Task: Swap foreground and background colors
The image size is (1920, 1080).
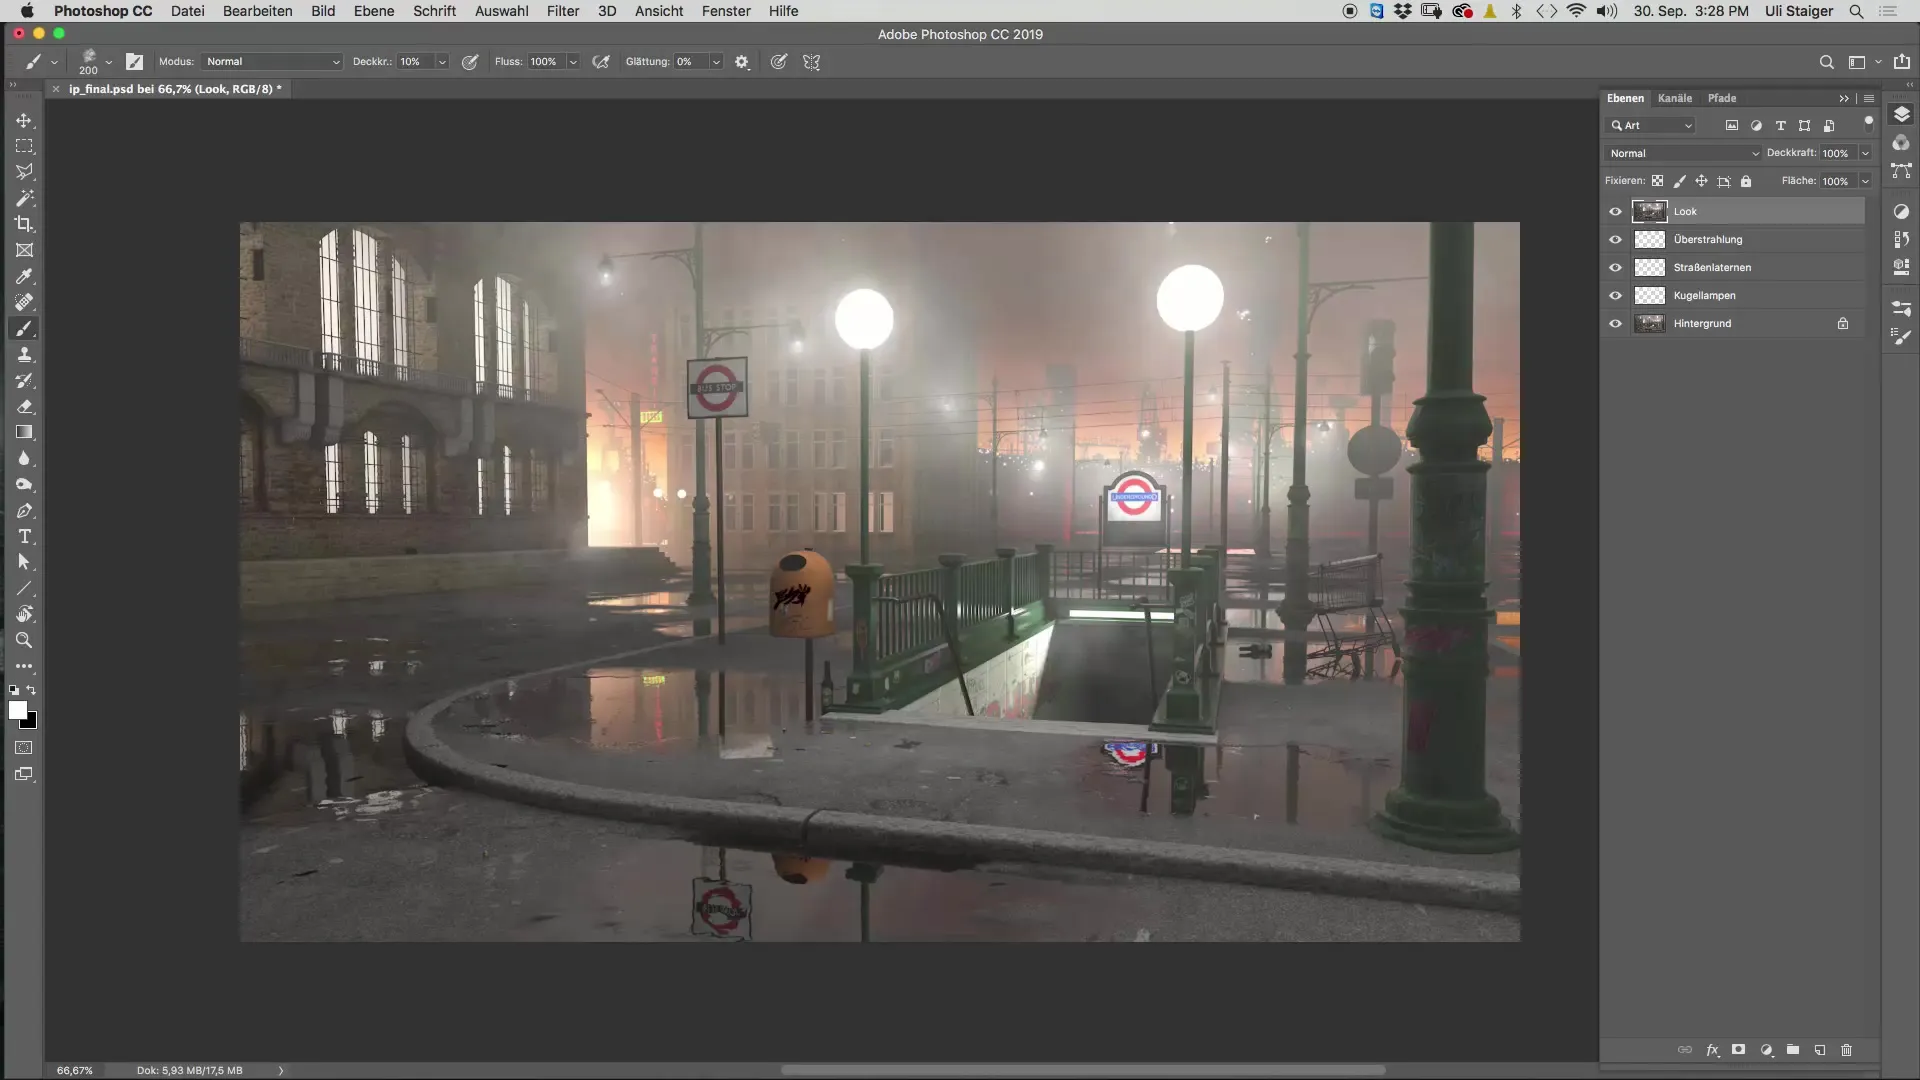Action: 32,690
